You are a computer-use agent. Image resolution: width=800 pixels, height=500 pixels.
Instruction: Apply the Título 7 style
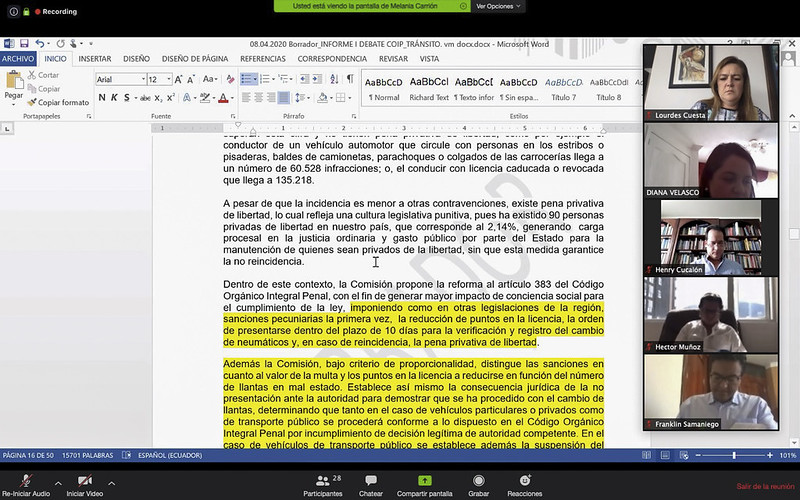563,89
